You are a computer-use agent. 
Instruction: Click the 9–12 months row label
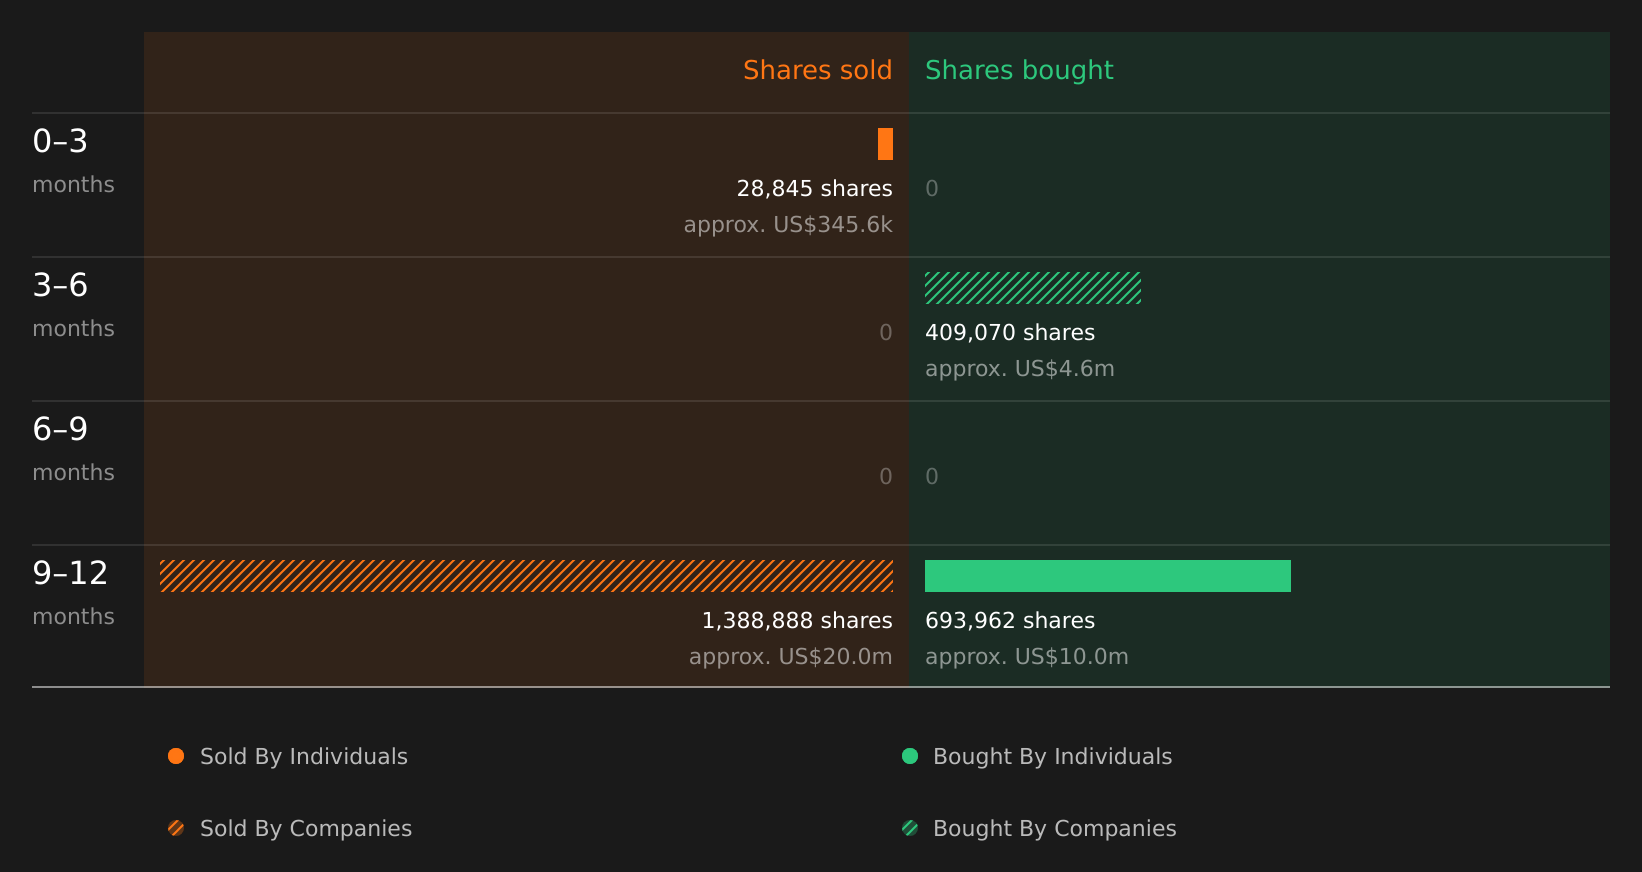[x=73, y=593]
